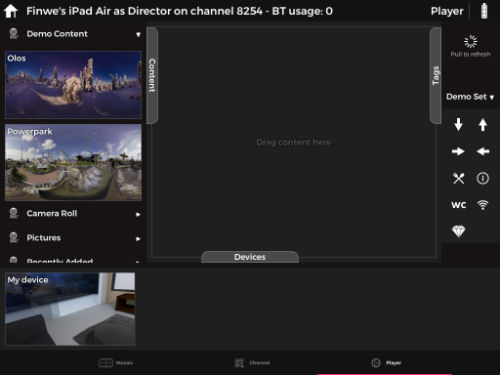Expand the Pictures section

pos(138,239)
